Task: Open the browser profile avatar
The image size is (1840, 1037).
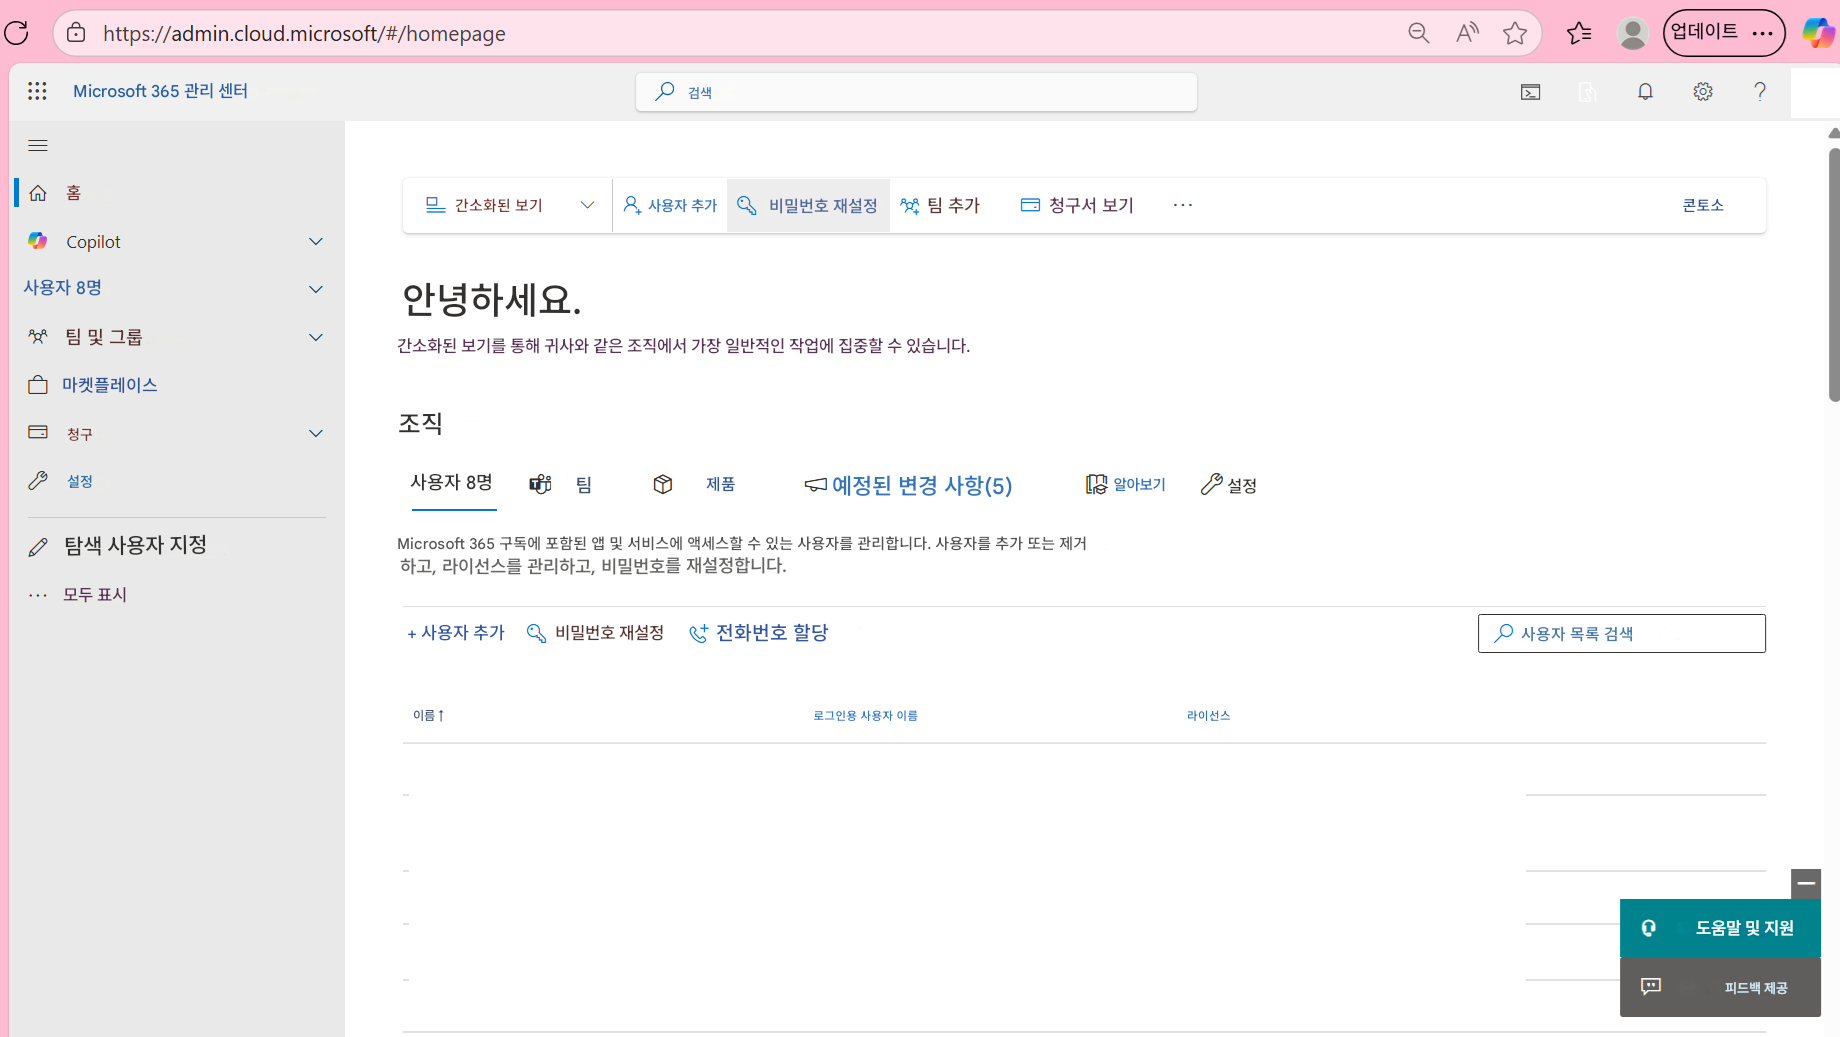Action: (1632, 33)
